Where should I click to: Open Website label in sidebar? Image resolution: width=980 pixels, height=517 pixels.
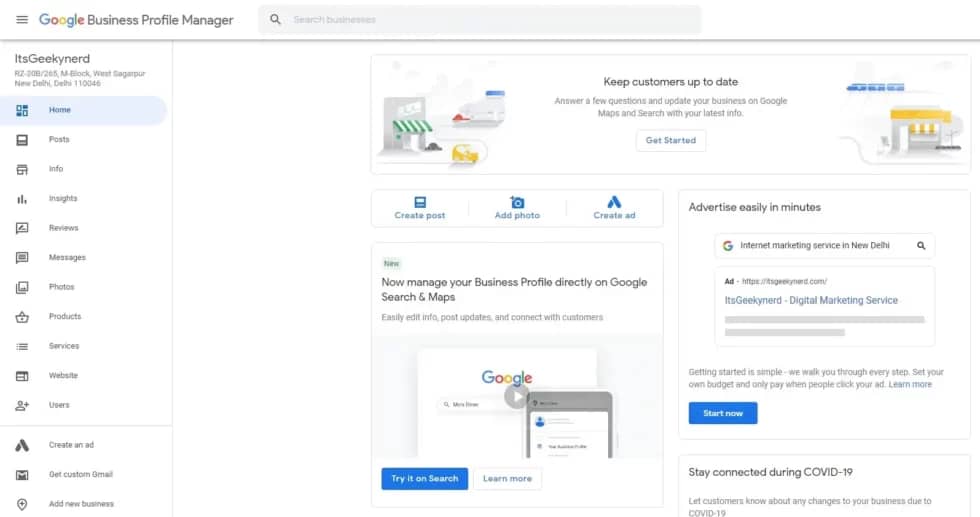click(x=63, y=375)
